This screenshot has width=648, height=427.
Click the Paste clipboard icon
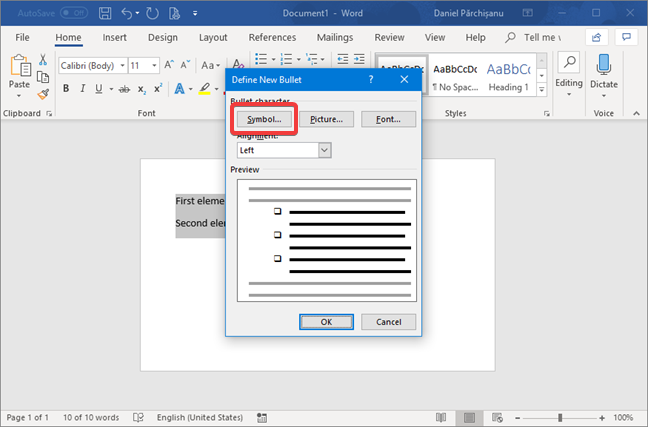pyautogui.click(x=20, y=66)
